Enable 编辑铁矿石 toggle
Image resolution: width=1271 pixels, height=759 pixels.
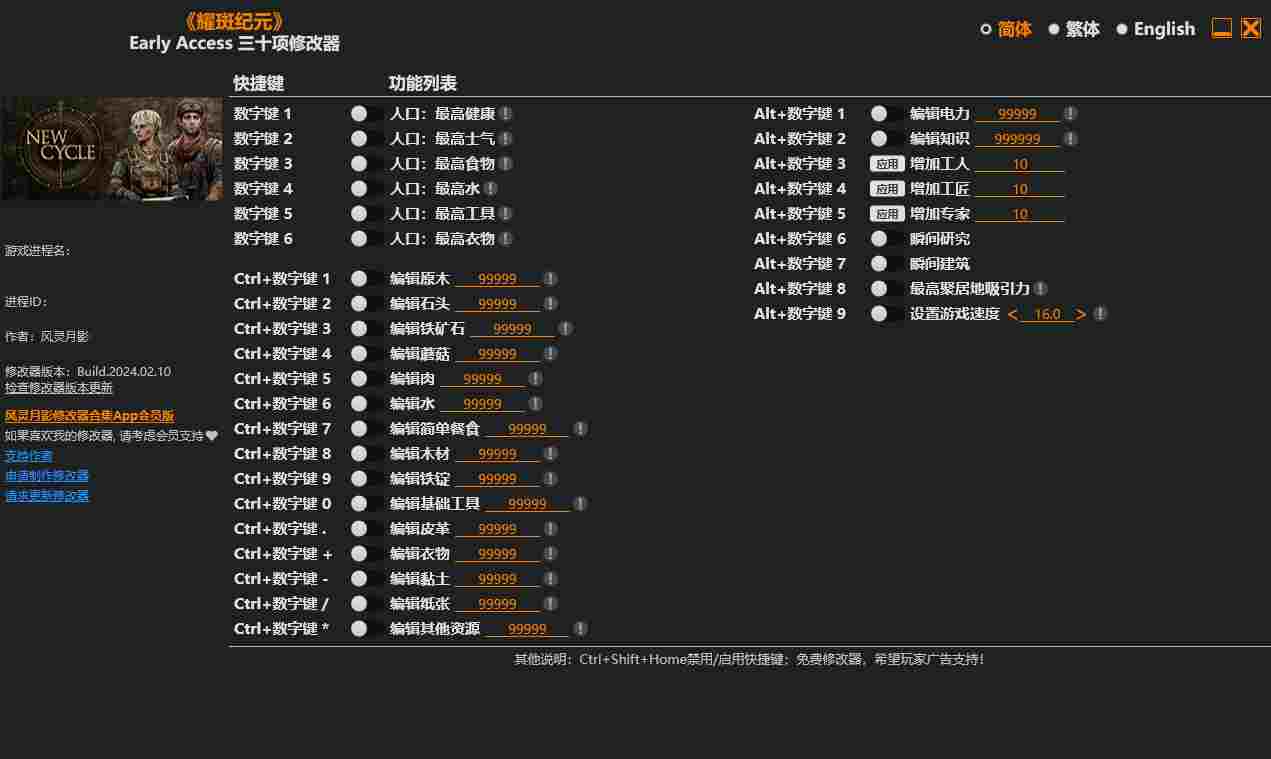(x=366, y=329)
